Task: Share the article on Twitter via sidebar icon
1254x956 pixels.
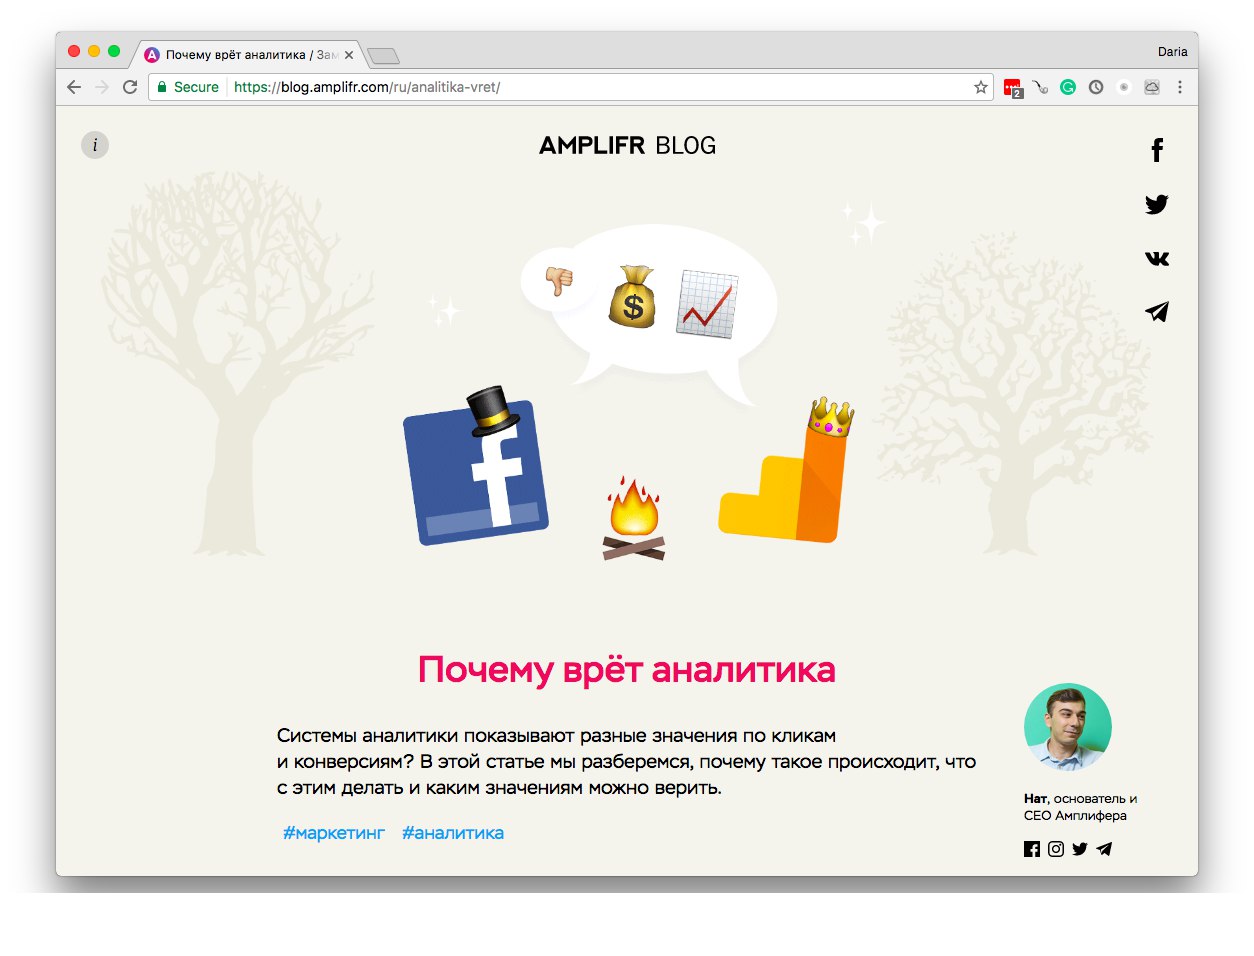Action: tap(1157, 204)
